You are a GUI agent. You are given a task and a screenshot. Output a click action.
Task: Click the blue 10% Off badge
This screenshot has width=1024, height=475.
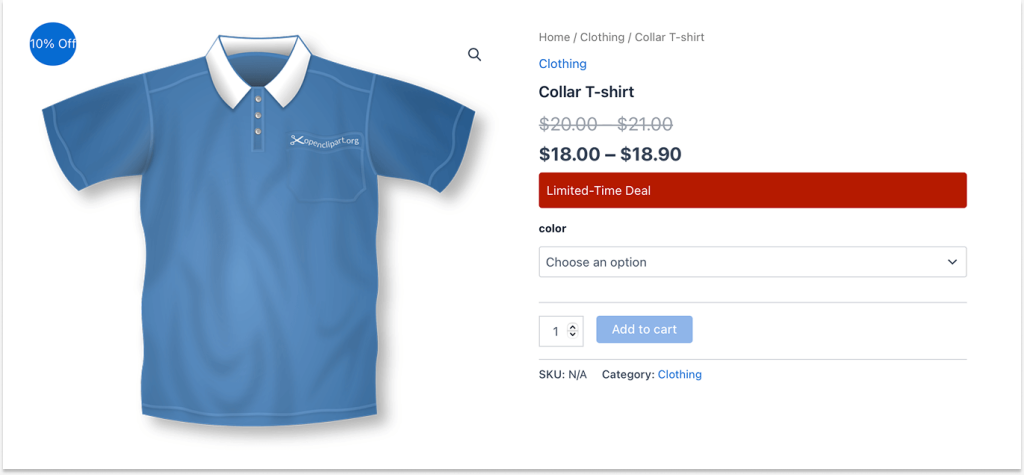point(53,44)
